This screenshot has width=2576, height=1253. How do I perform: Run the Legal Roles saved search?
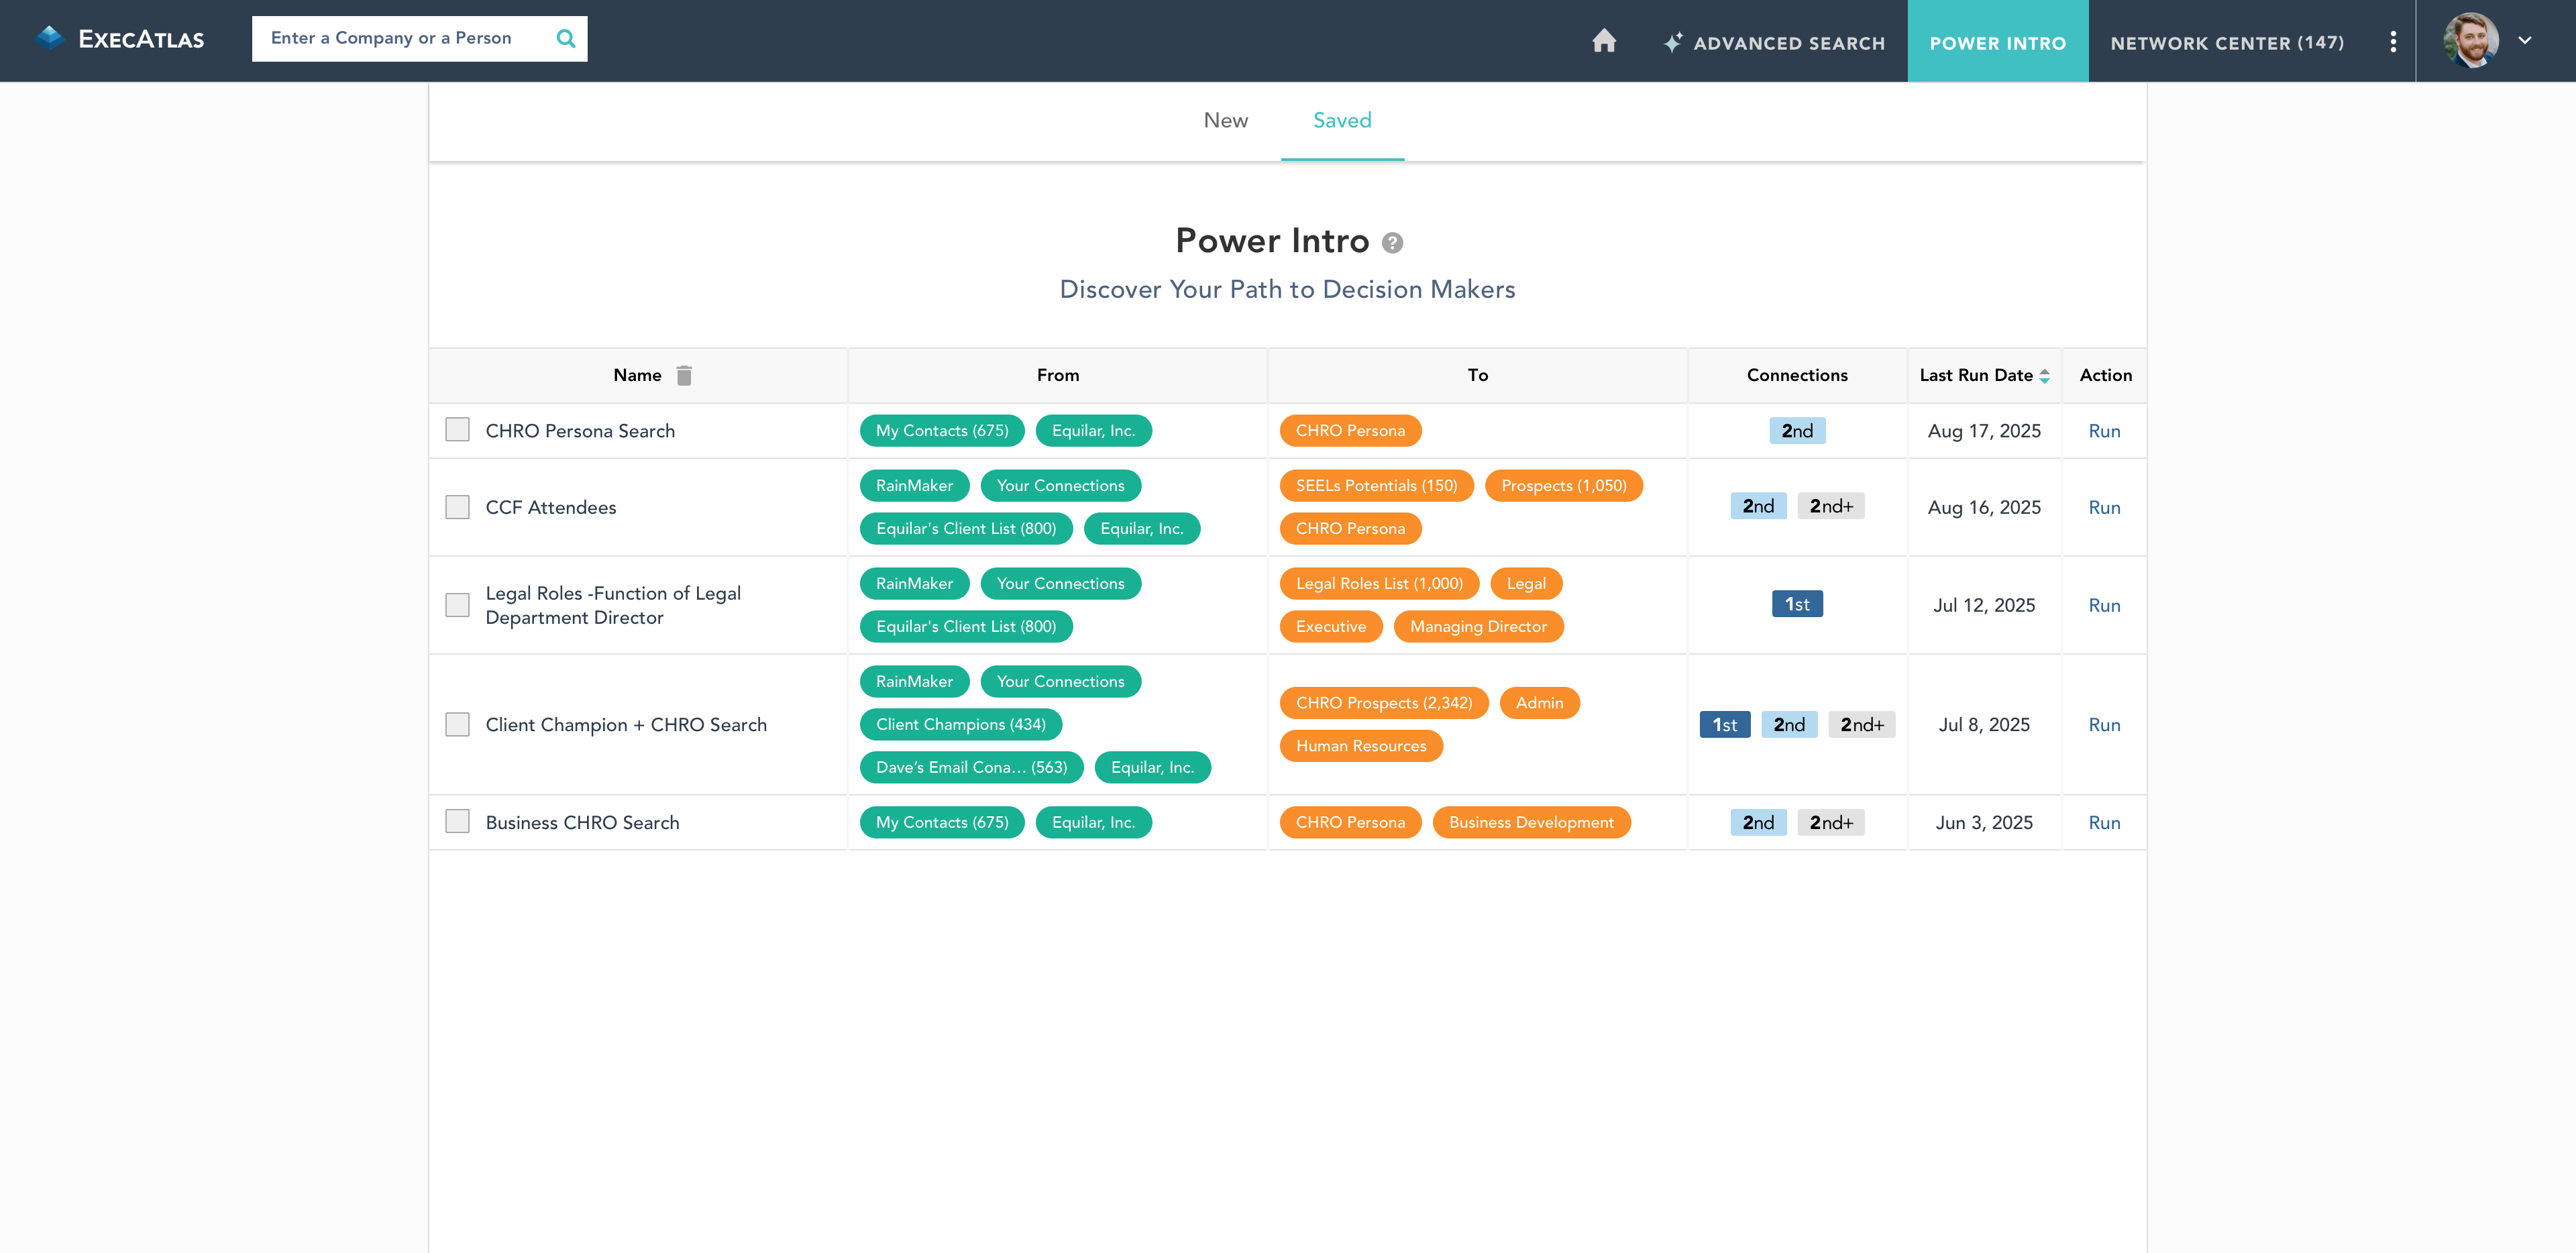[2104, 605]
